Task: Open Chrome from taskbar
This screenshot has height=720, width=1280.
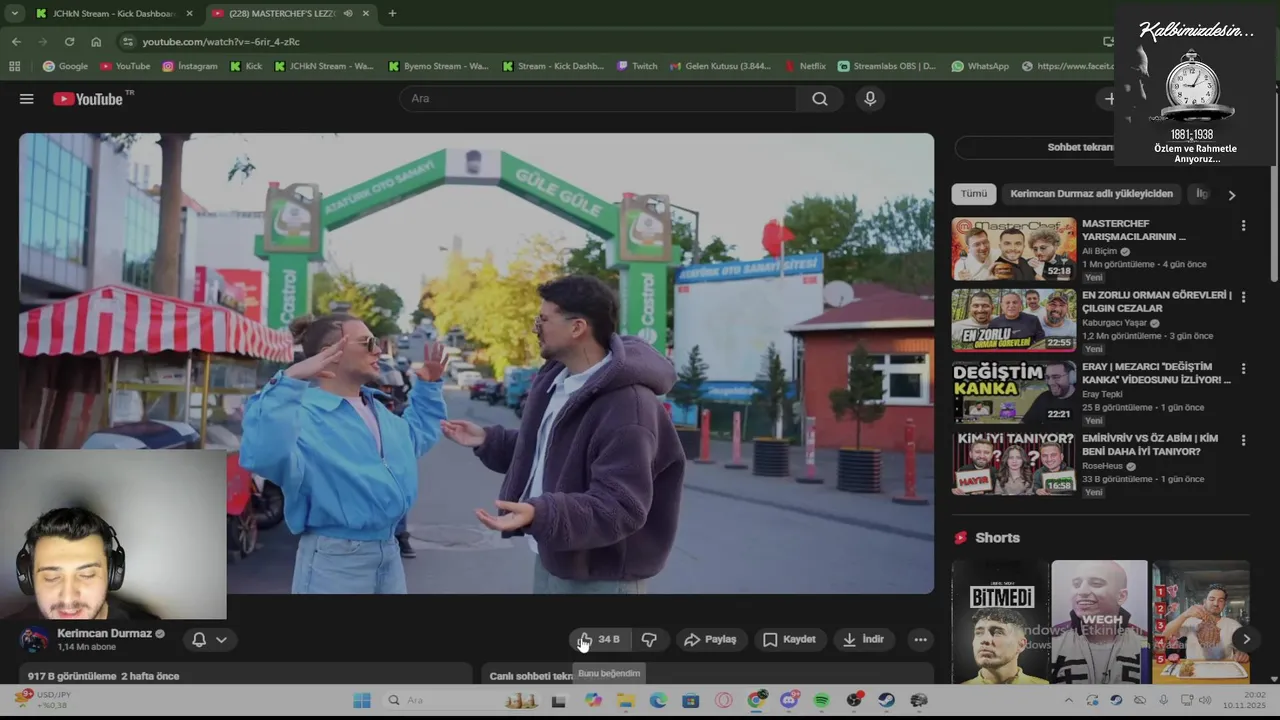Action: (x=757, y=700)
